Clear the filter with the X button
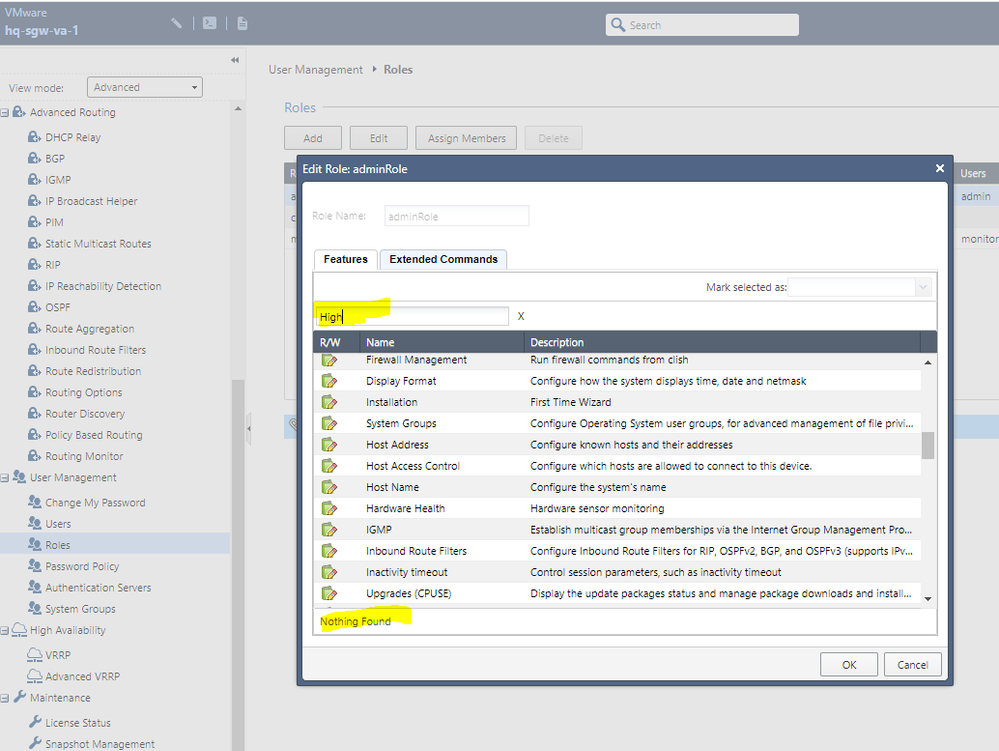Viewport: 999px width, 751px height. click(521, 317)
